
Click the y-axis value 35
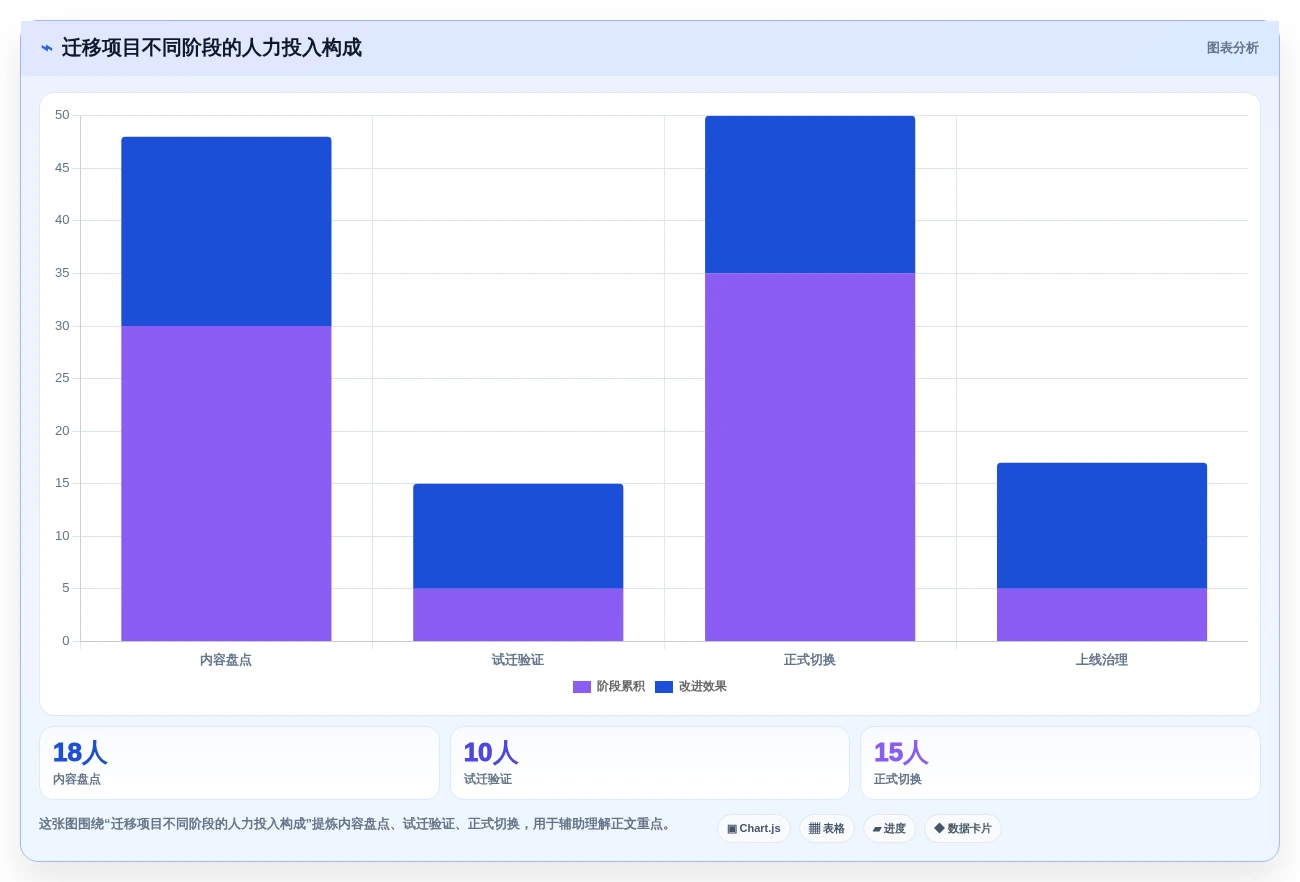[x=62, y=273]
